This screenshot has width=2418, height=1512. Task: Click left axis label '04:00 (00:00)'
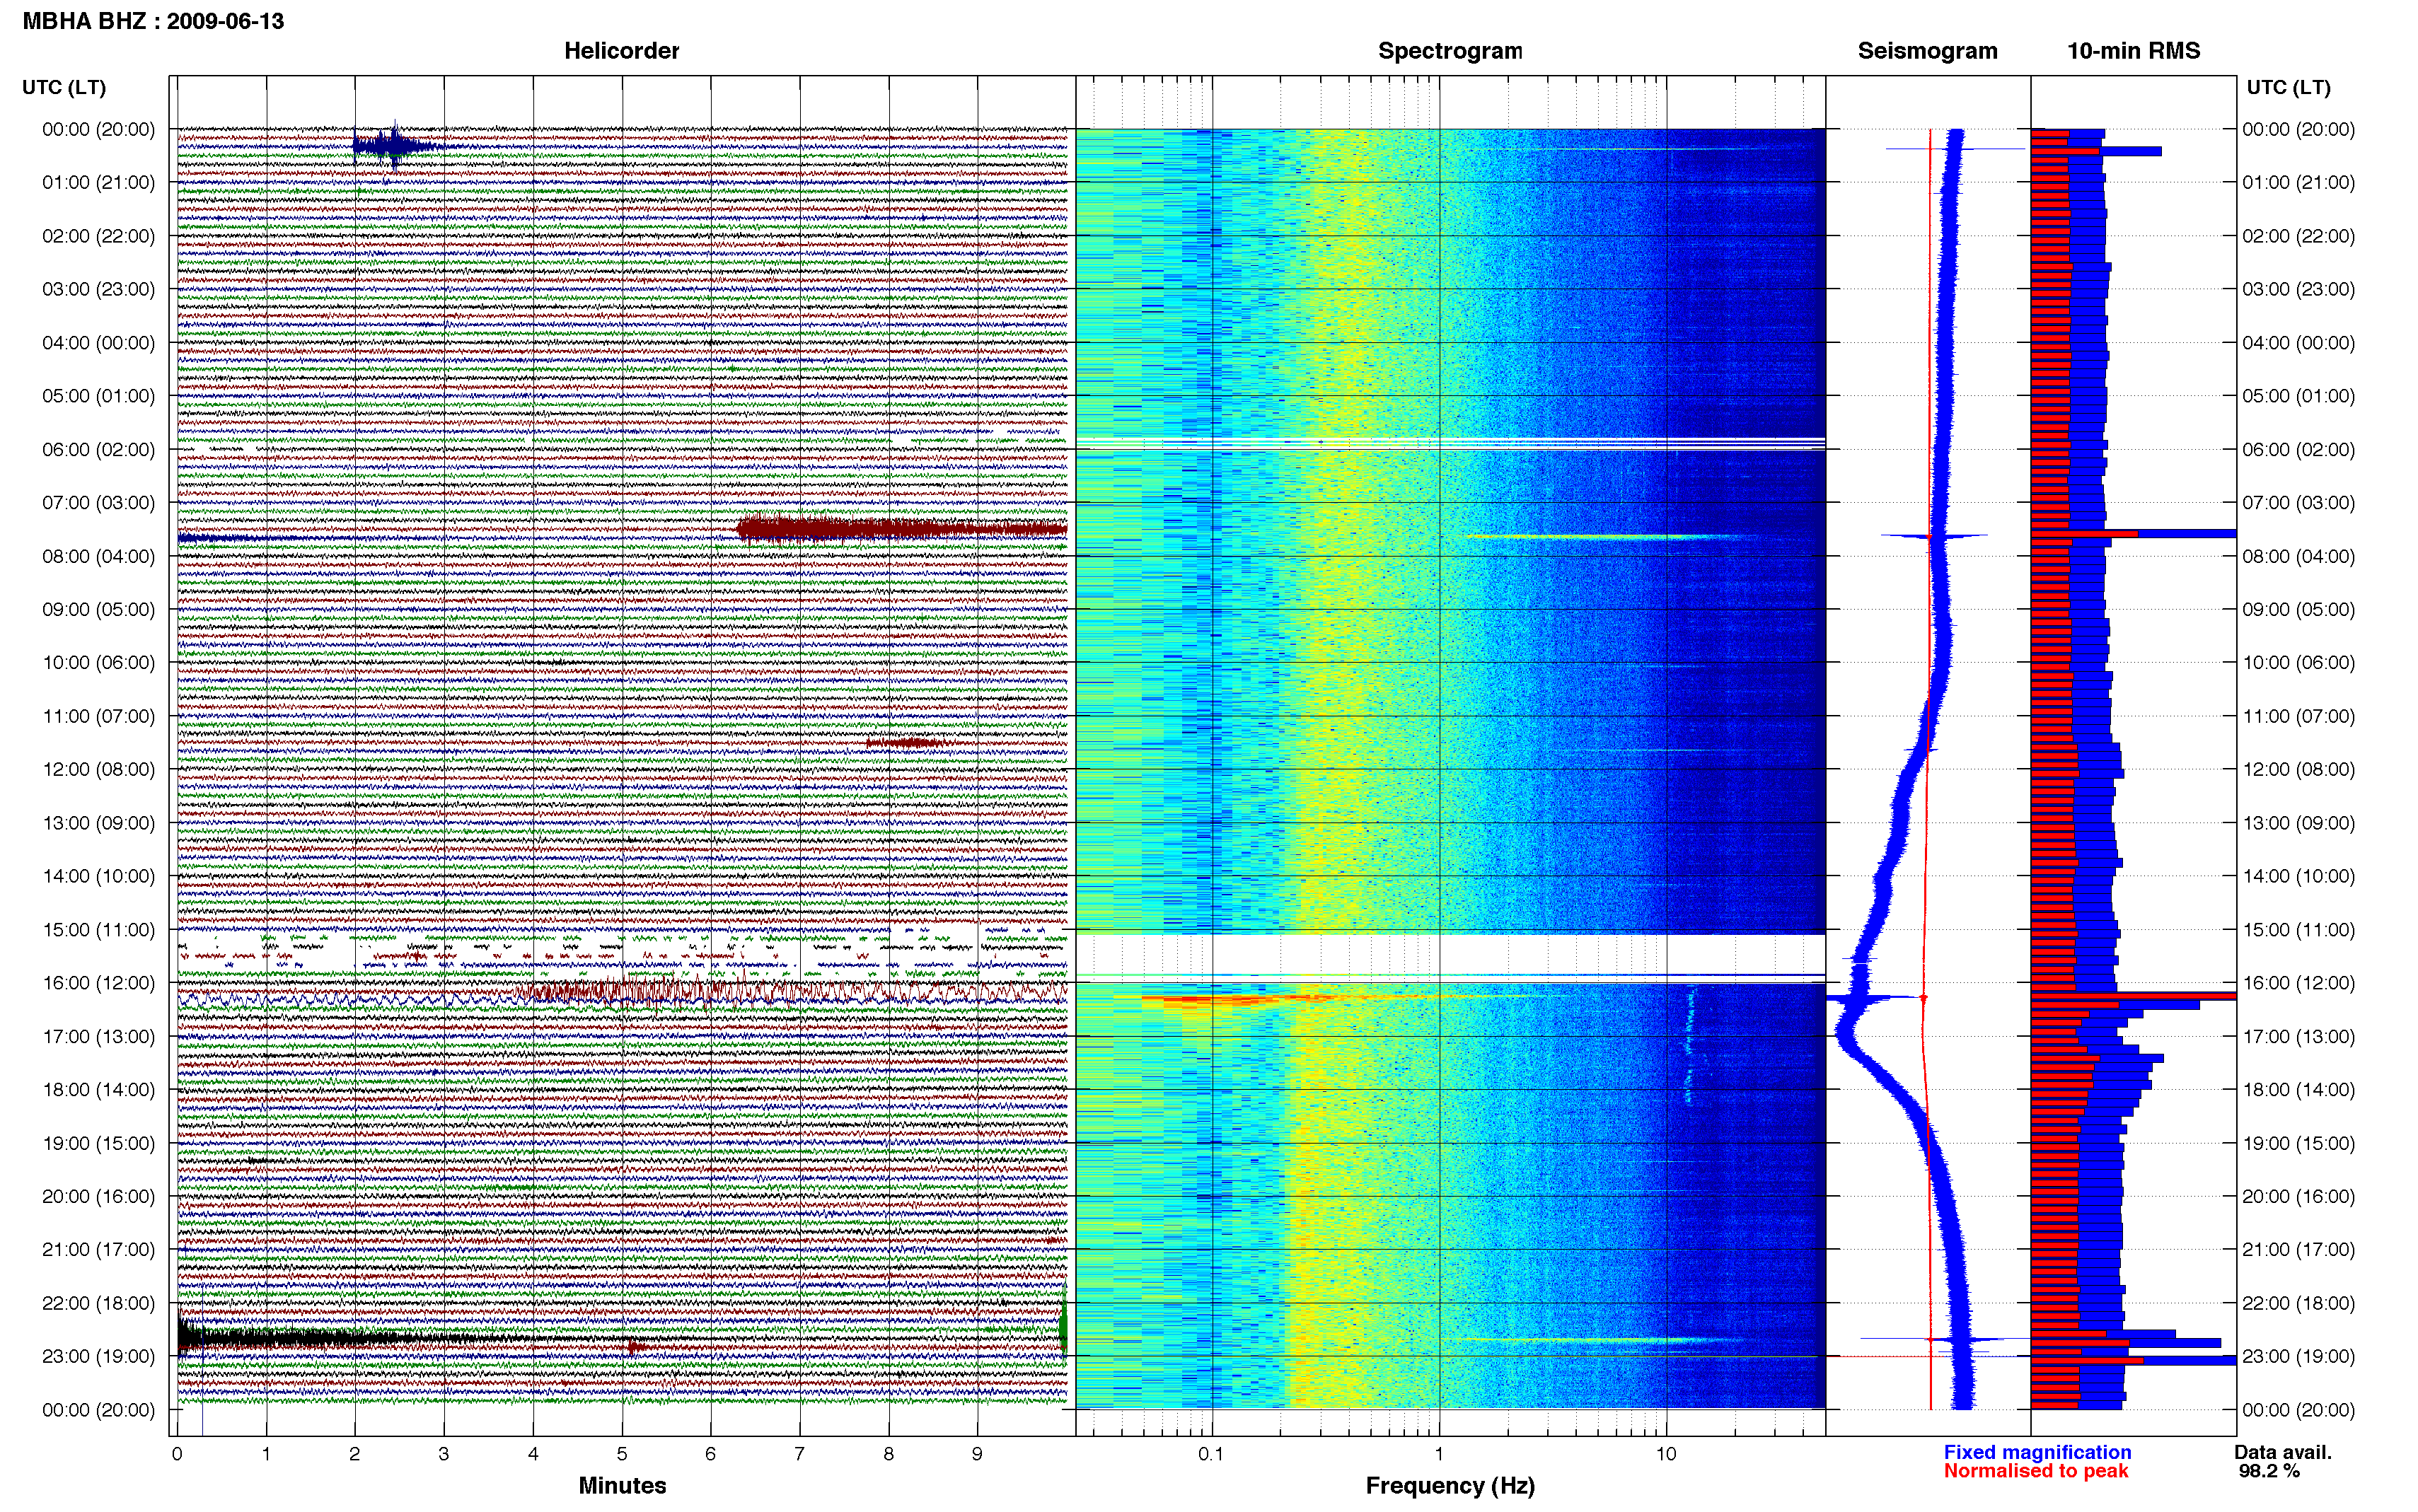coord(98,343)
